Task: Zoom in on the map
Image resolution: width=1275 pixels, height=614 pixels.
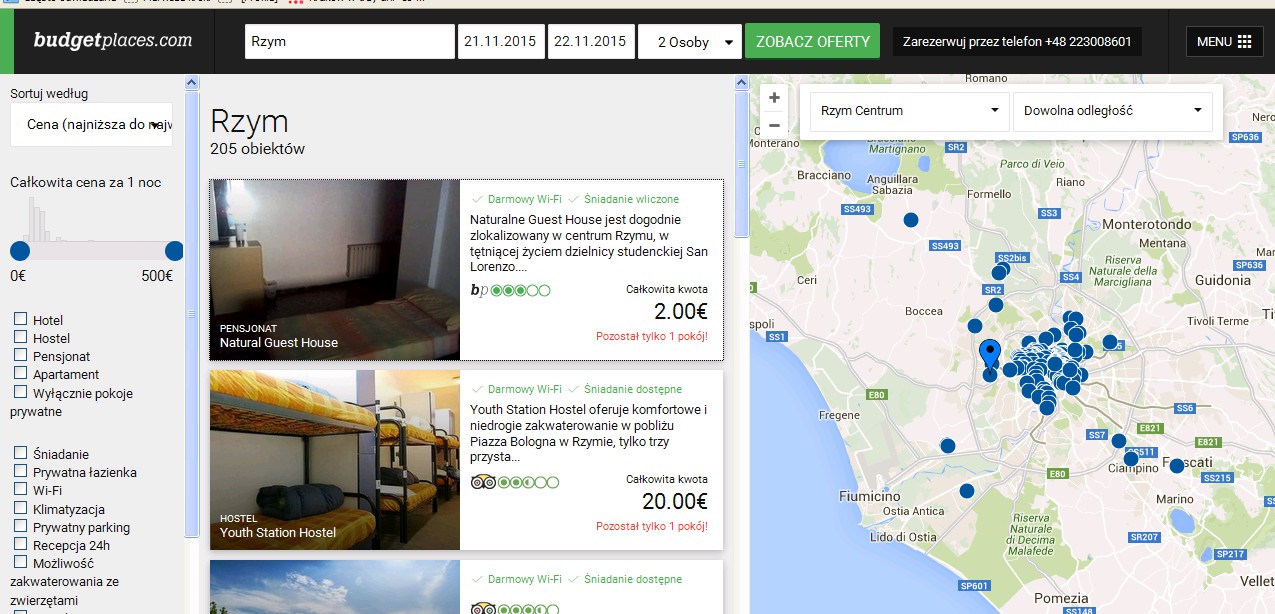Action: point(774,98)
